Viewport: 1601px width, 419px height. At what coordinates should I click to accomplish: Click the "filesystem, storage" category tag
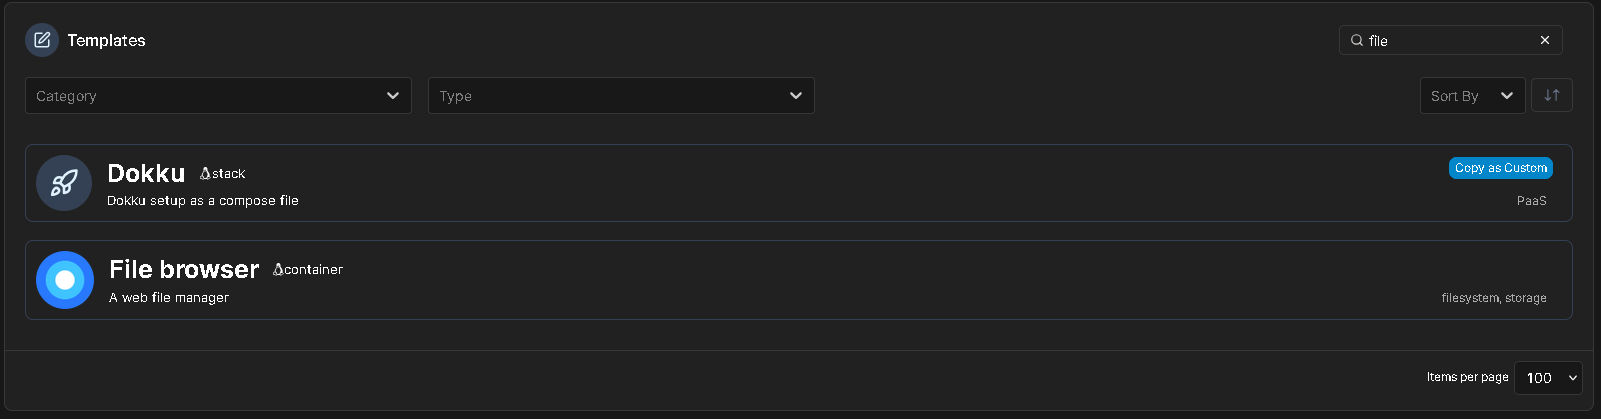coord(1493,298)
